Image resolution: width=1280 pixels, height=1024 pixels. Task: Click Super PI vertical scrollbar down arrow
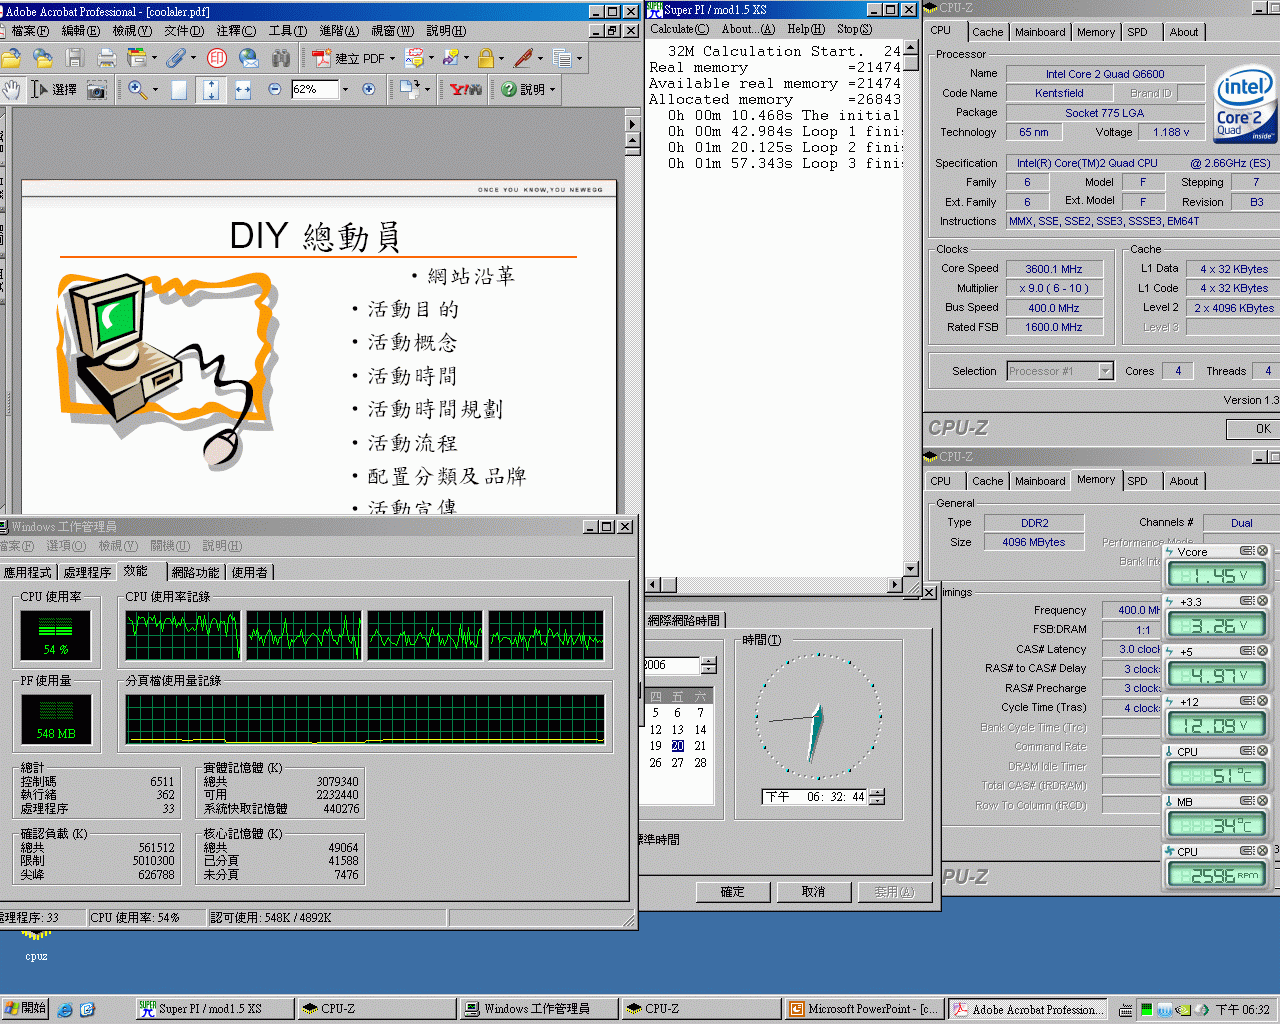[x=910, y=569]
